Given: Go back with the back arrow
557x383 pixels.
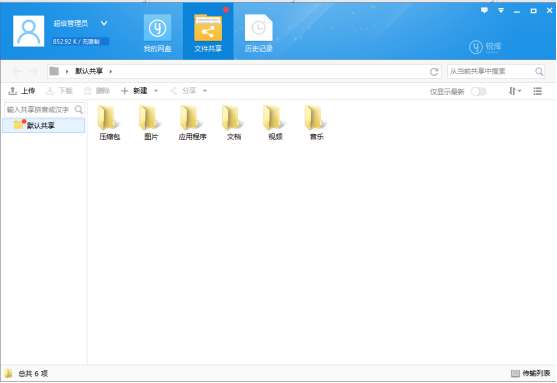Looking at the screenshot, I should [x=17, y=71].
